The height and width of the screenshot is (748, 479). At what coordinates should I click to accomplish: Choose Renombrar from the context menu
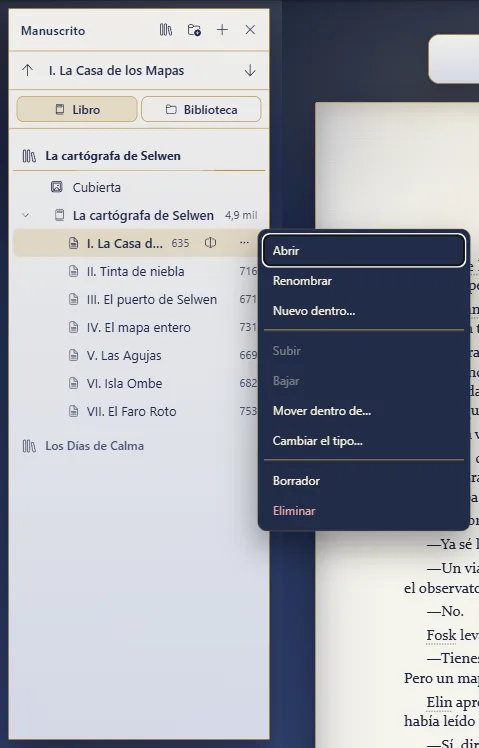point(364,280)
